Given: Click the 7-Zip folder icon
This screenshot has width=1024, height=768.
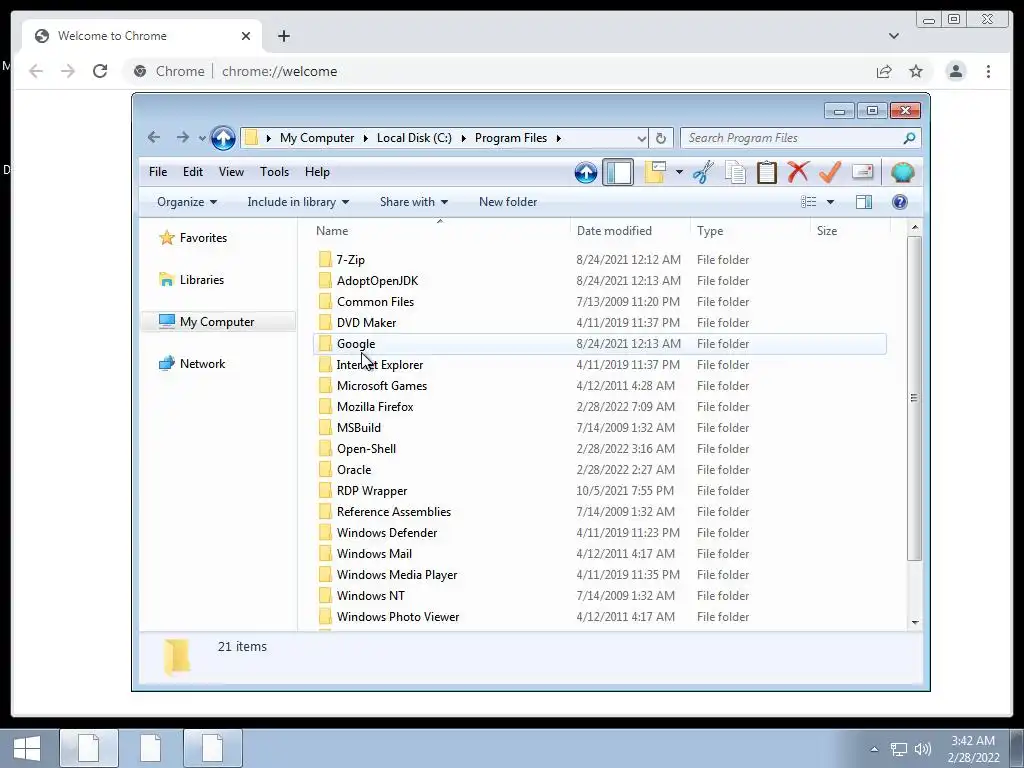Looking at the screenshot, I should pos(325,259).
